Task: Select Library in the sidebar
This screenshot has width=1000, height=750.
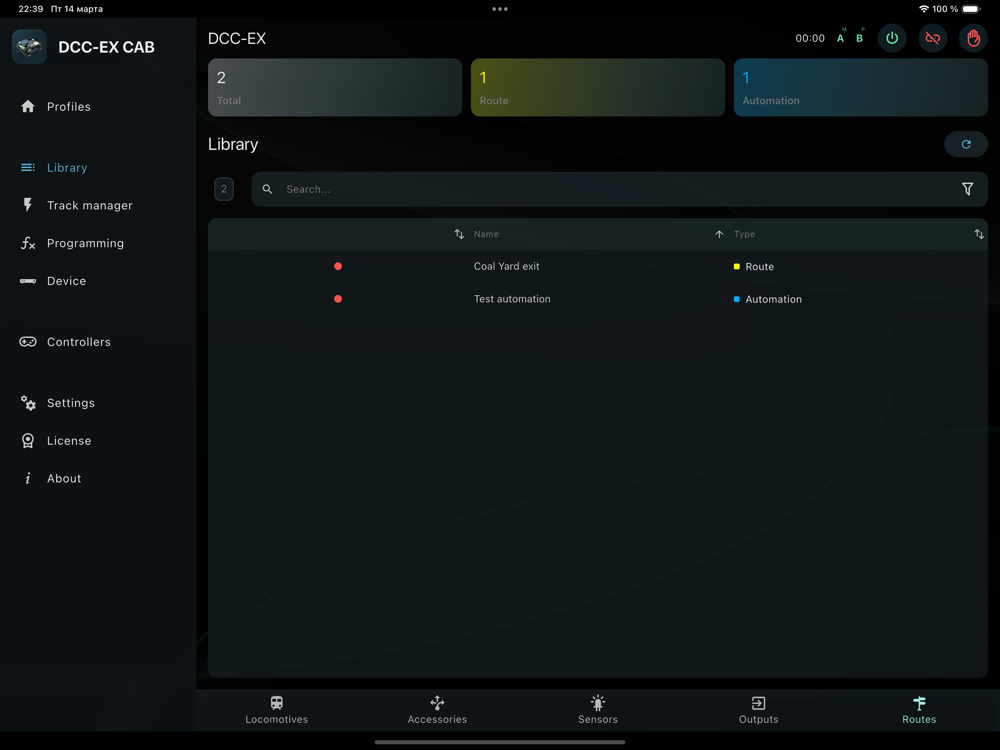Action: 67,168
